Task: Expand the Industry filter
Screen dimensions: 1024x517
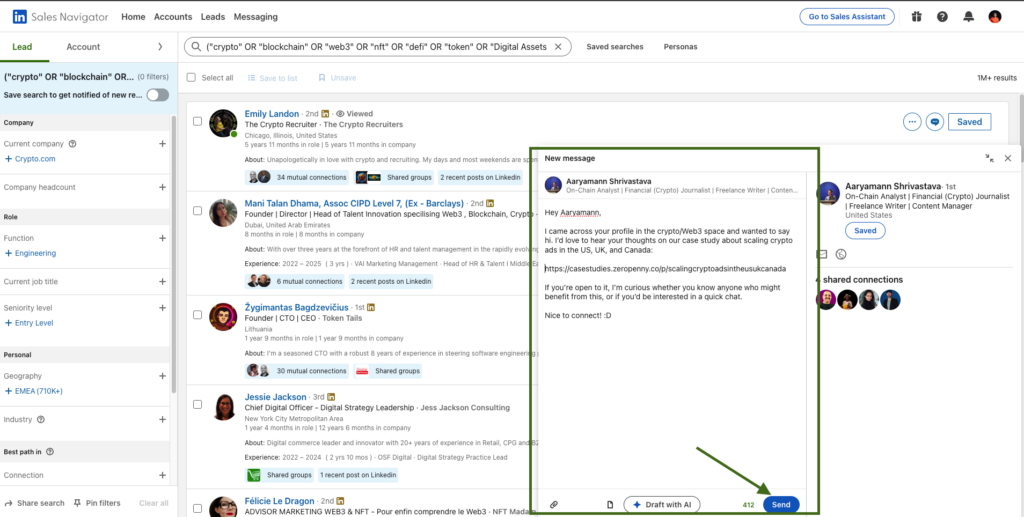Action: 162,420
